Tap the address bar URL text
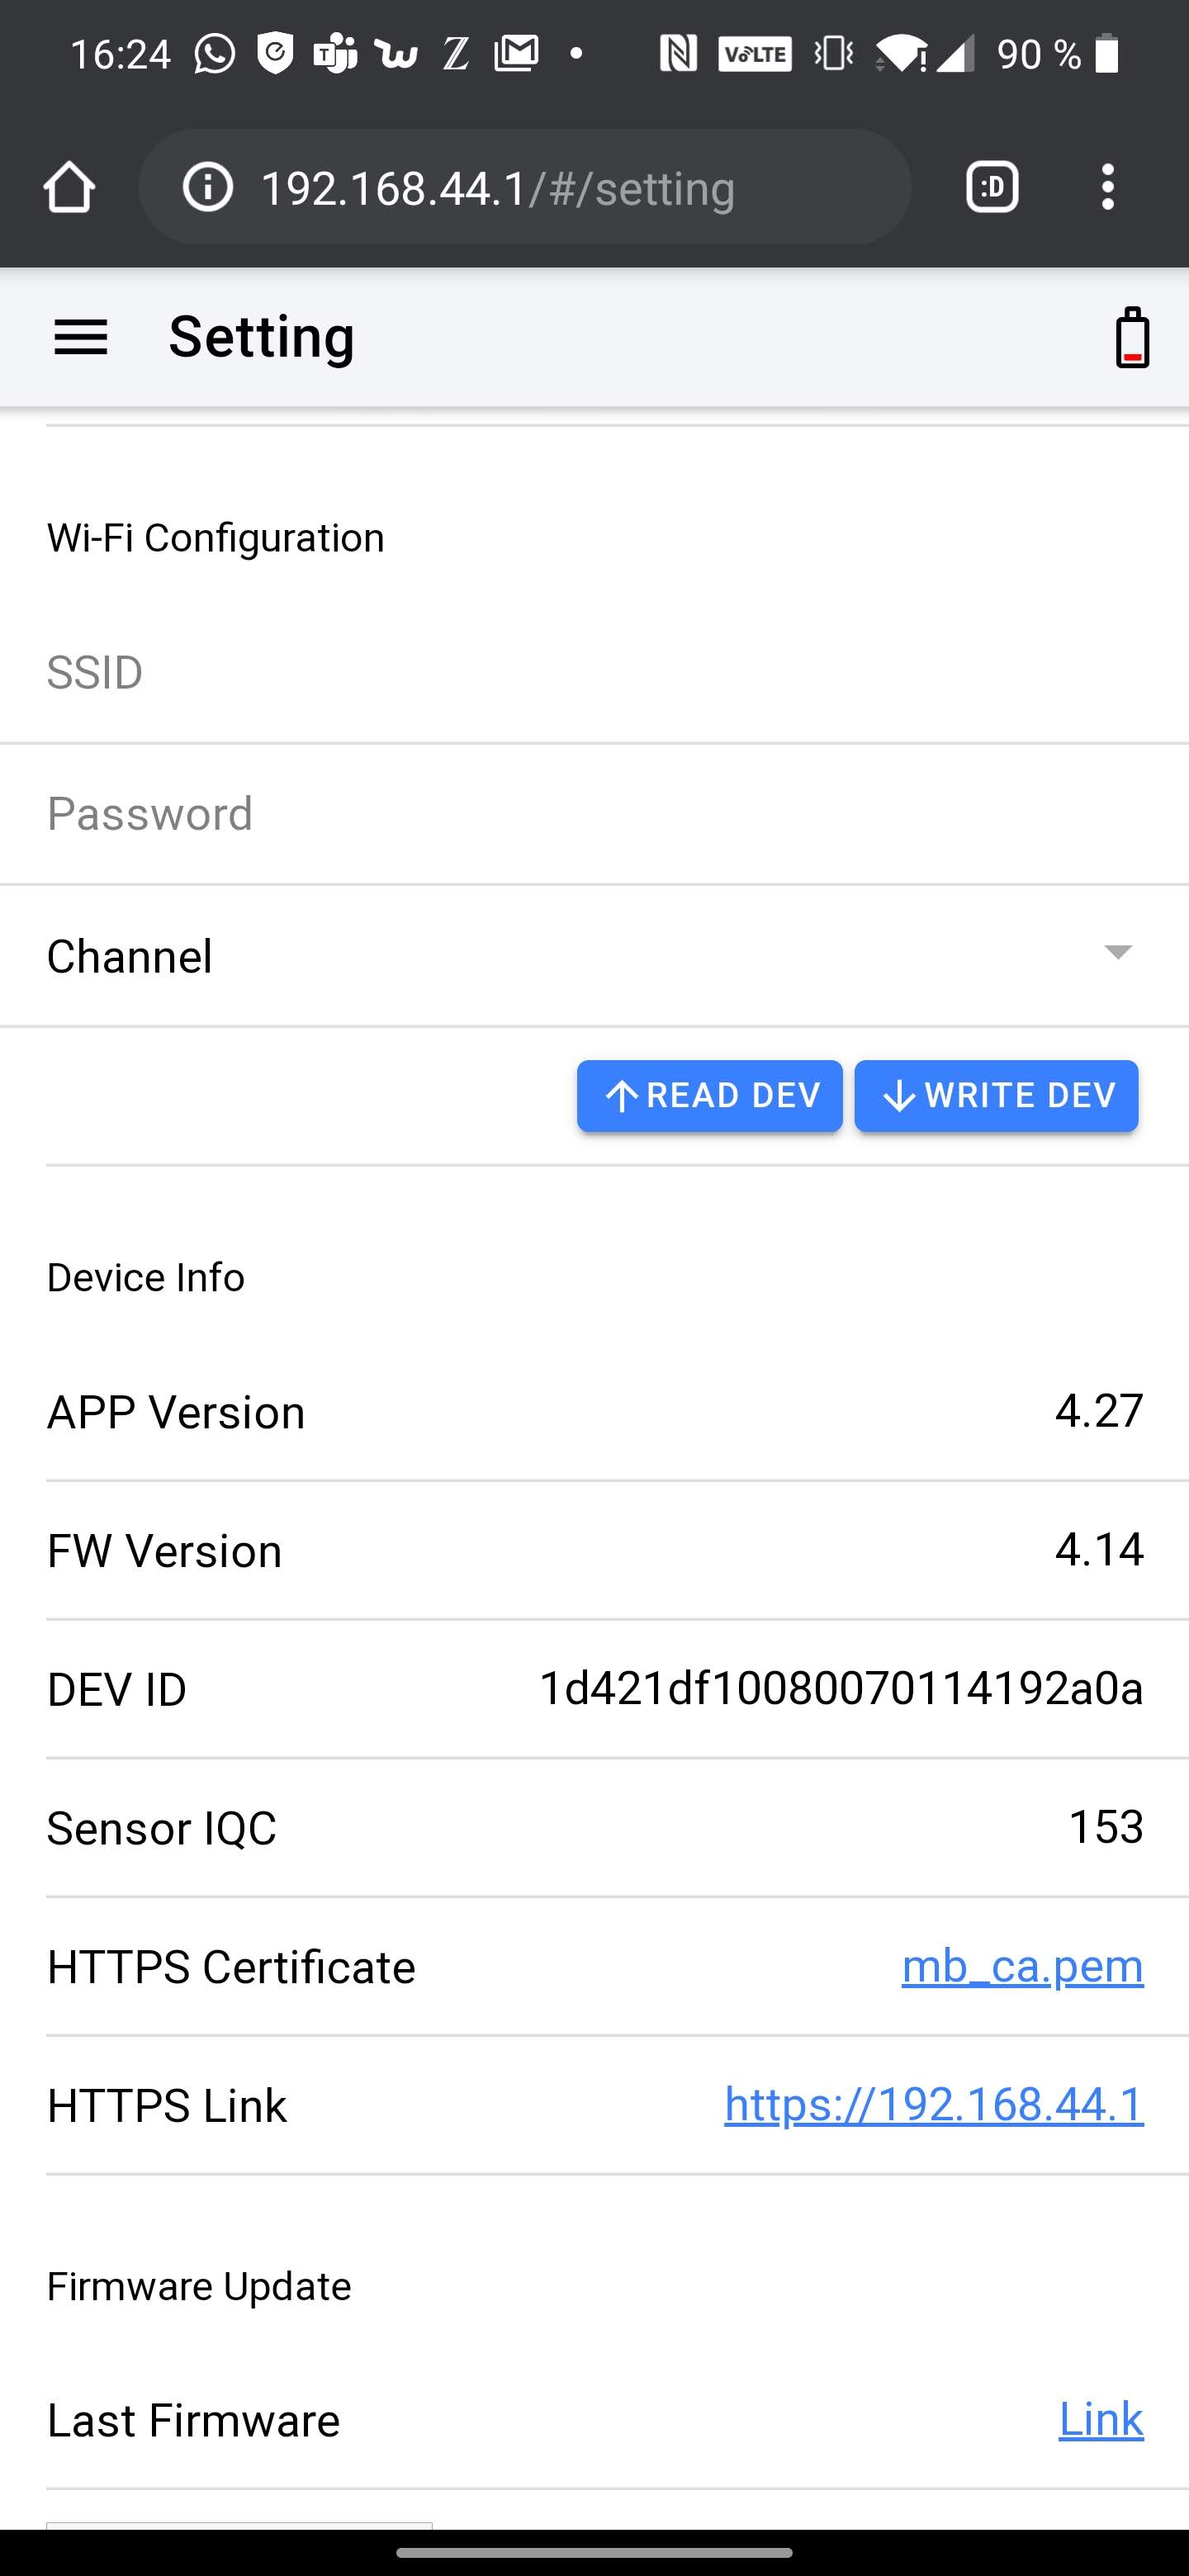The image size is (1189, 2576). (x=498, y=188)
